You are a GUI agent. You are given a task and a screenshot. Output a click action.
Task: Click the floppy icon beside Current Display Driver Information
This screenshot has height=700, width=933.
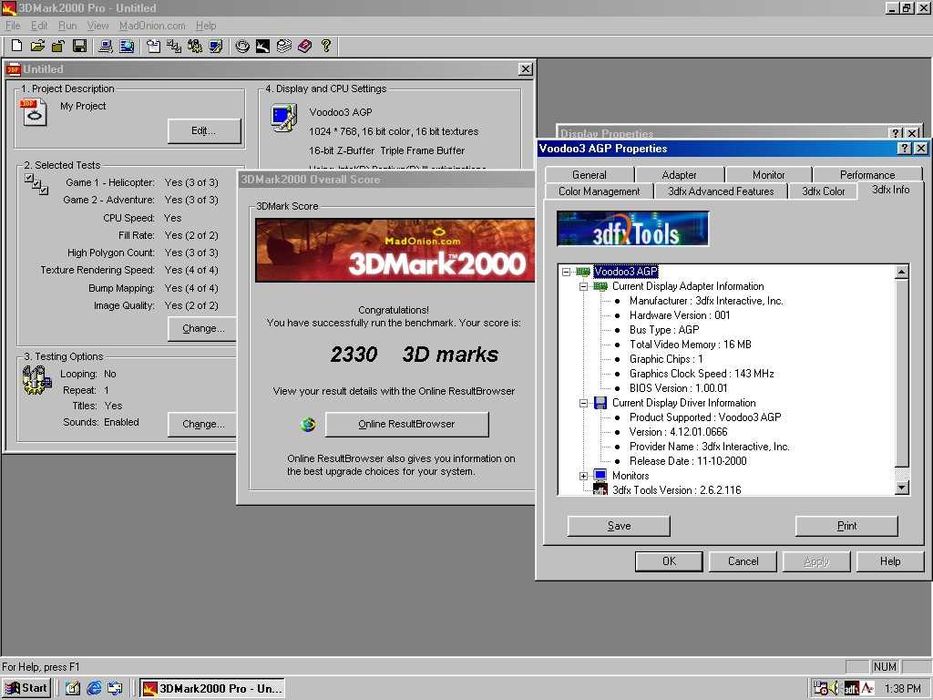[600, 403]
